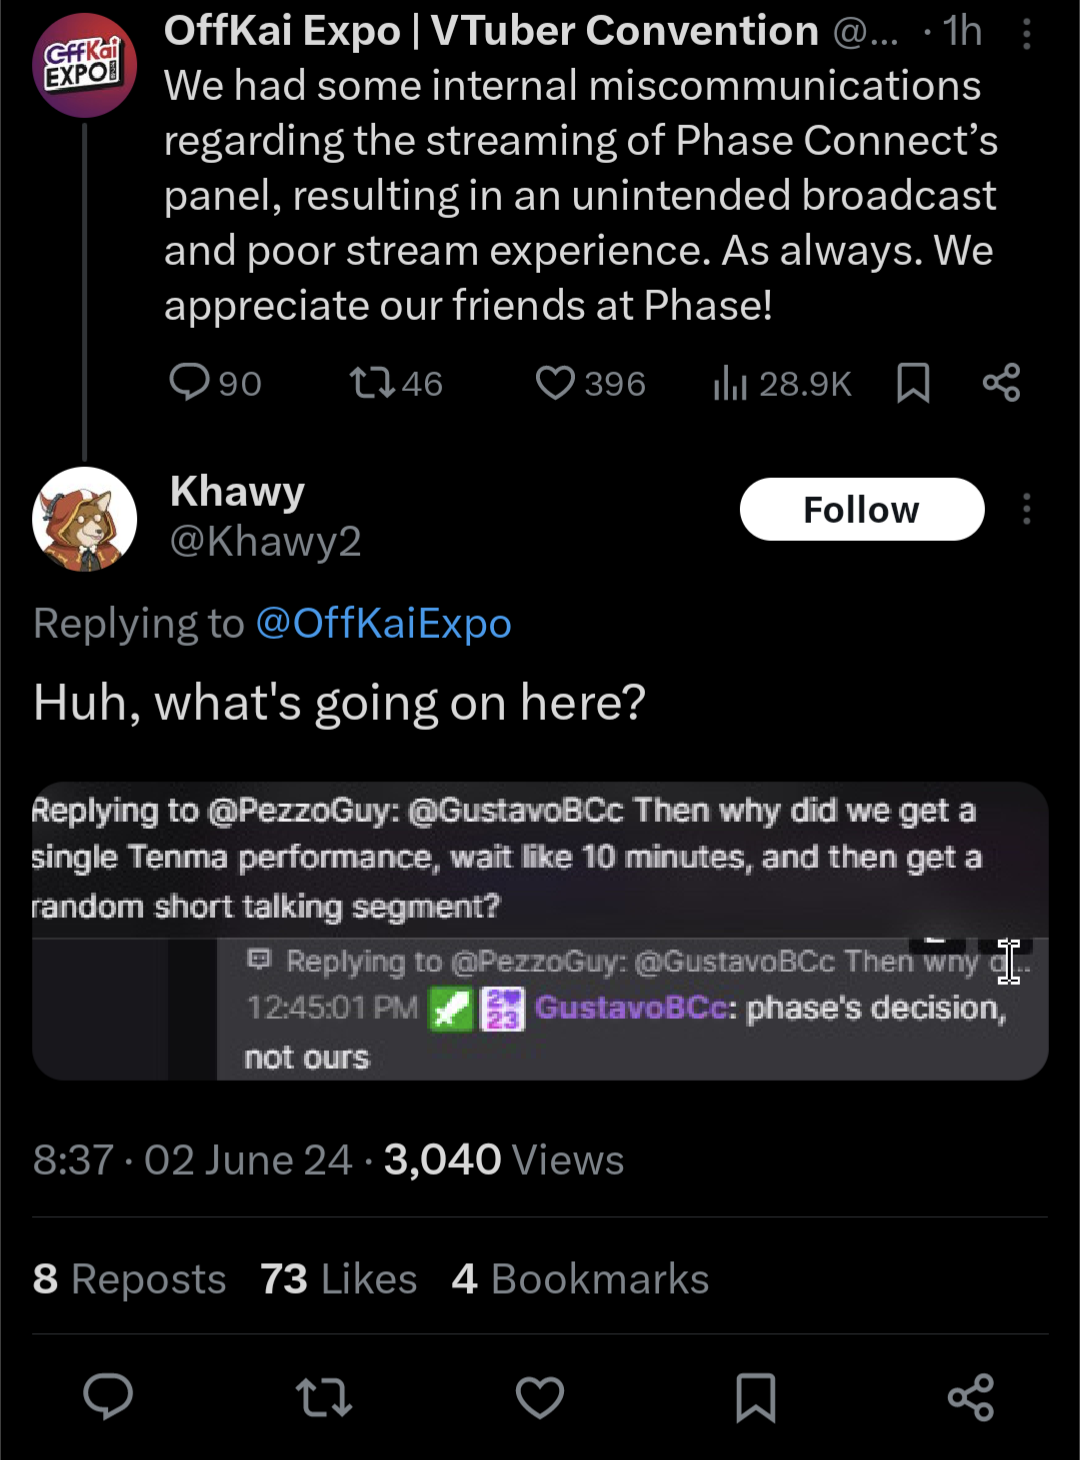
Task: Like the OffKai Expo tweet
Action: tap(555, 382)
